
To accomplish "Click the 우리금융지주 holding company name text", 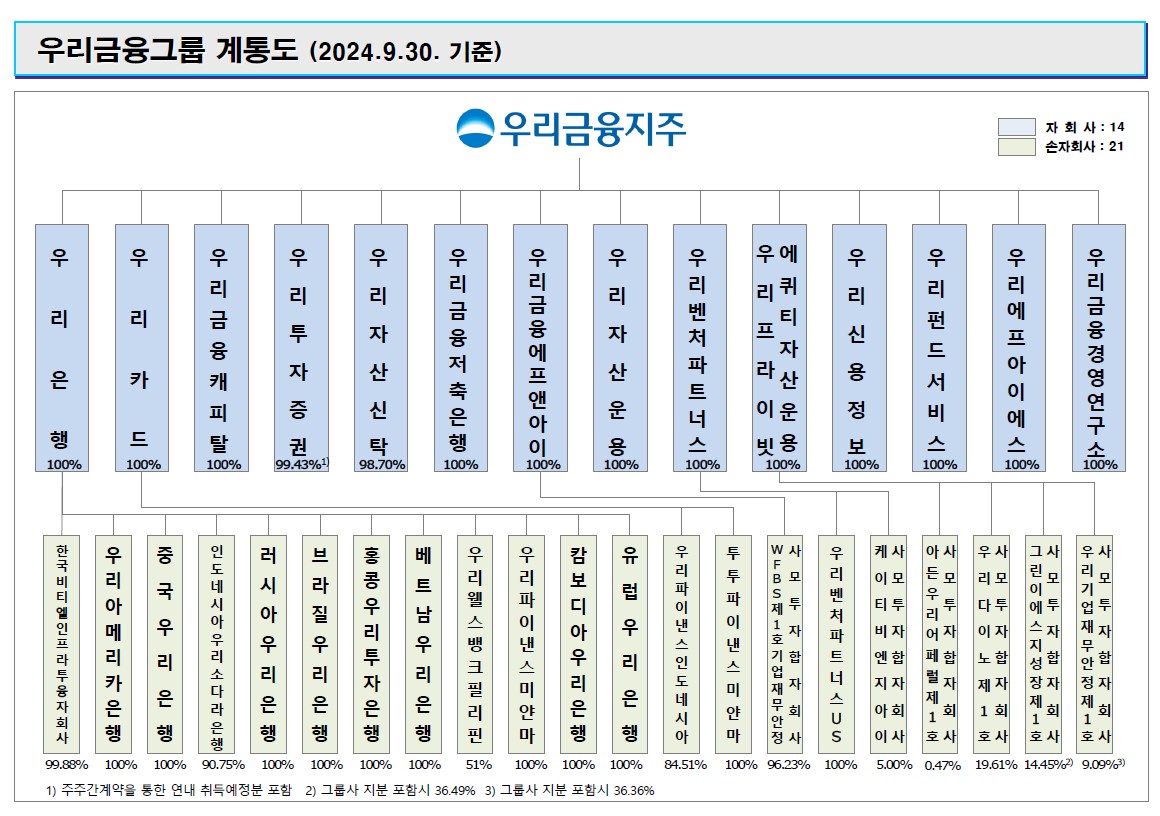I will pyautogui.click(x=593, y=129).
